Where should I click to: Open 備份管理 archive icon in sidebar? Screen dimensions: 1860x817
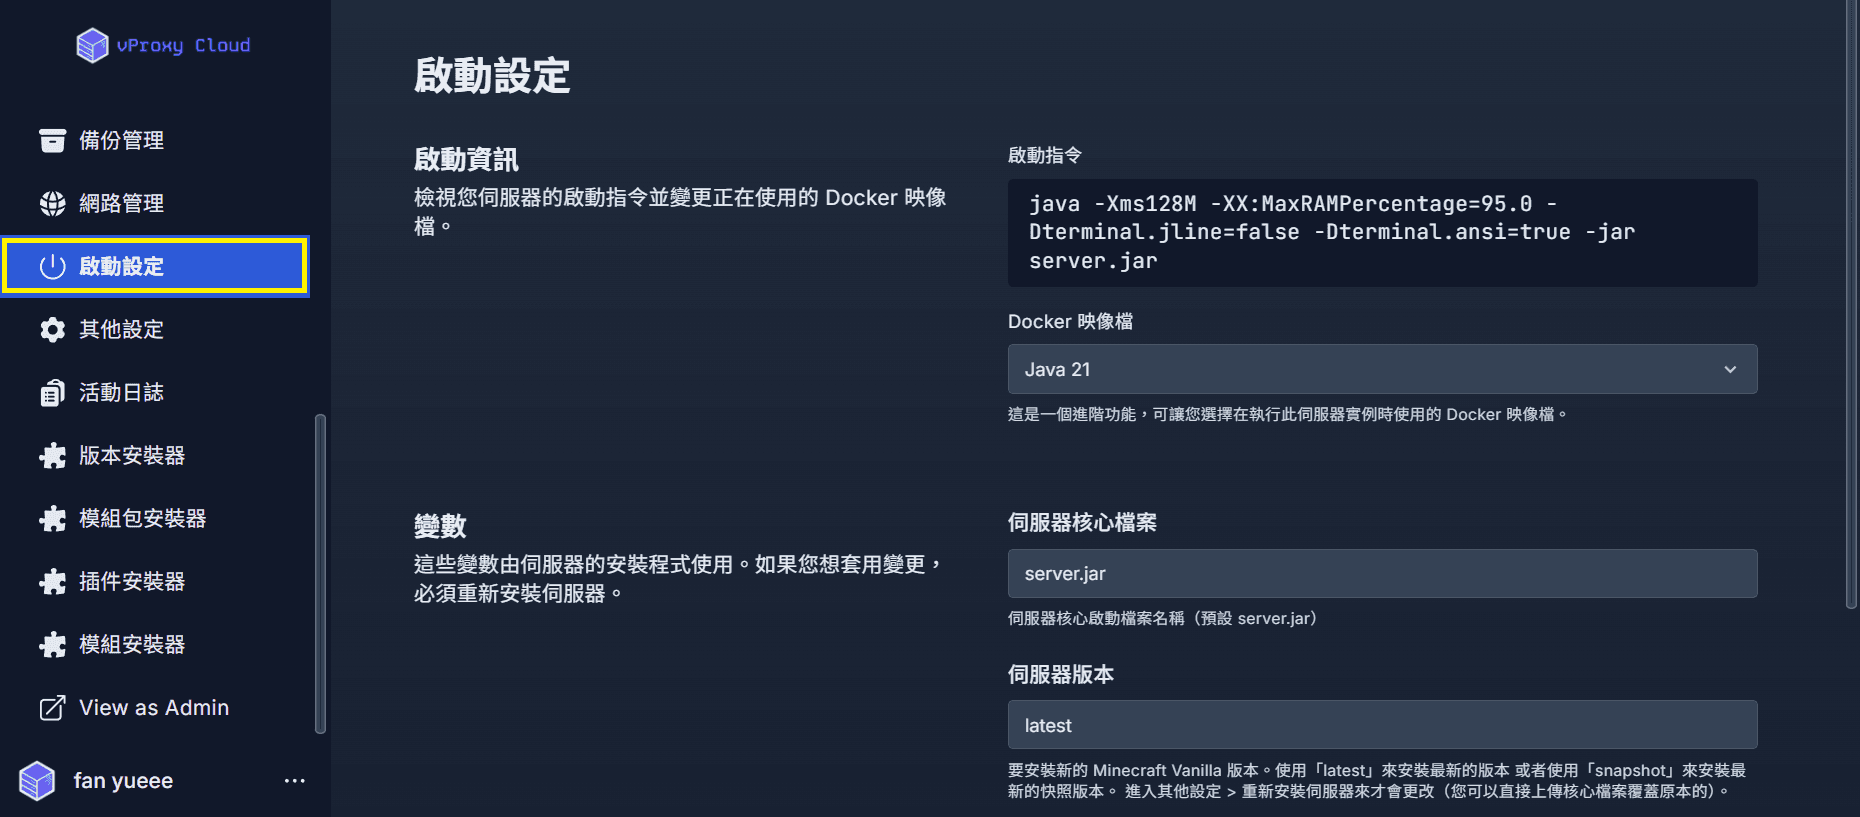52,140
